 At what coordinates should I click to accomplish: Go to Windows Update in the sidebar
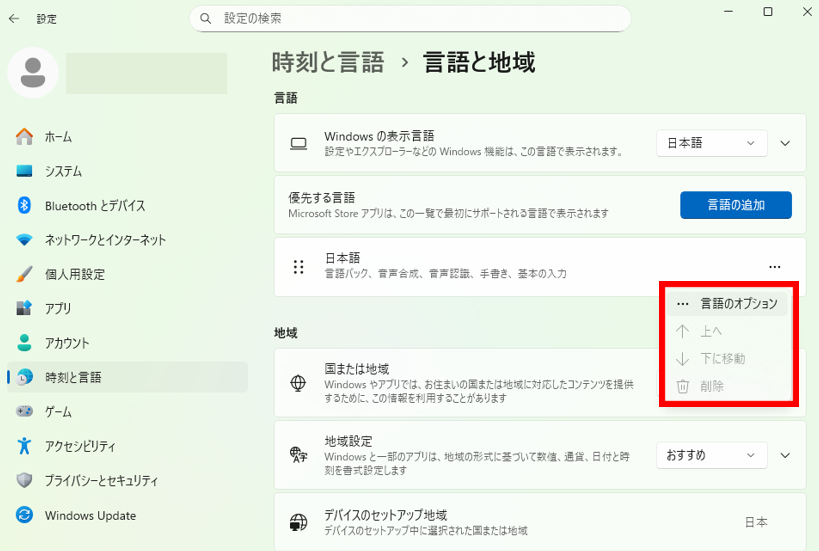pos(90,515)
